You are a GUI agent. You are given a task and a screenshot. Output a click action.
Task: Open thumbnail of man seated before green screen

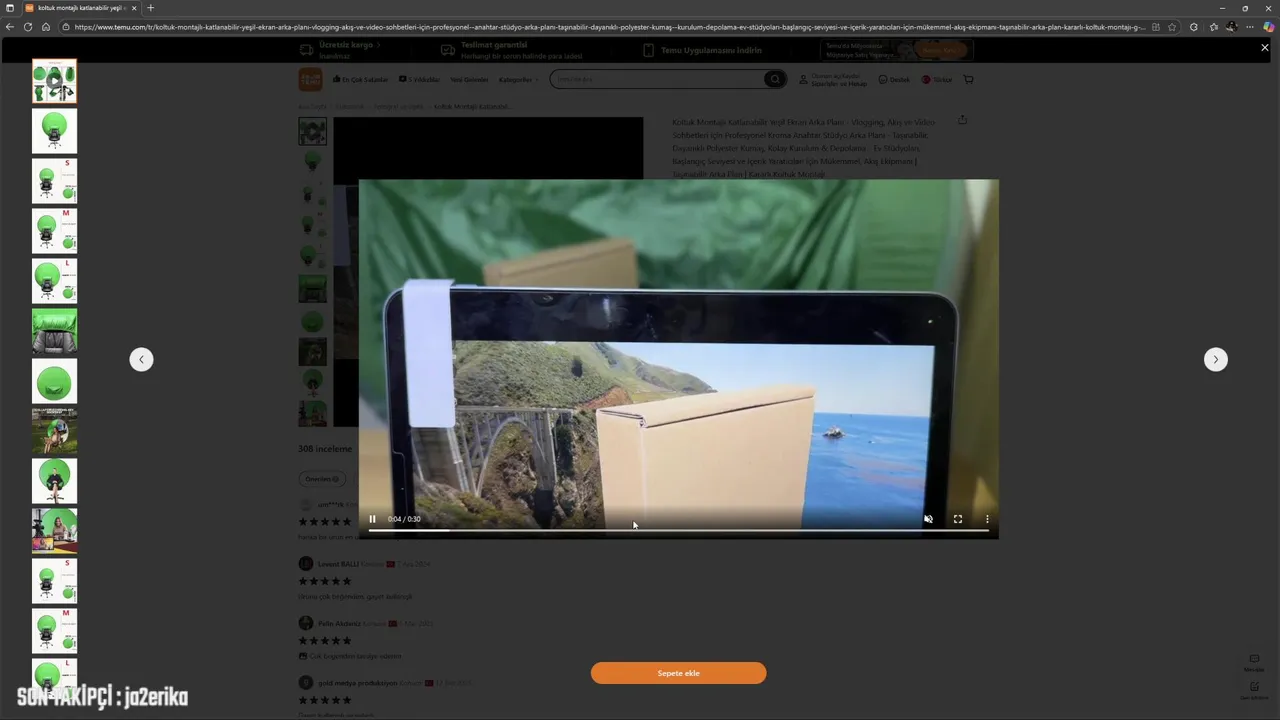[x=54, y=481]
